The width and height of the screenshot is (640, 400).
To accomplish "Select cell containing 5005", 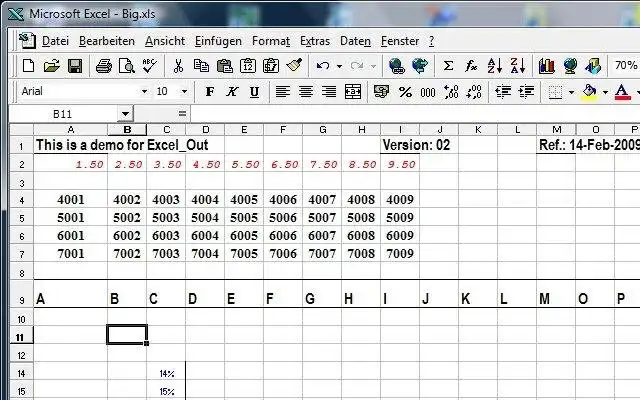I will [x=244, y=218].
